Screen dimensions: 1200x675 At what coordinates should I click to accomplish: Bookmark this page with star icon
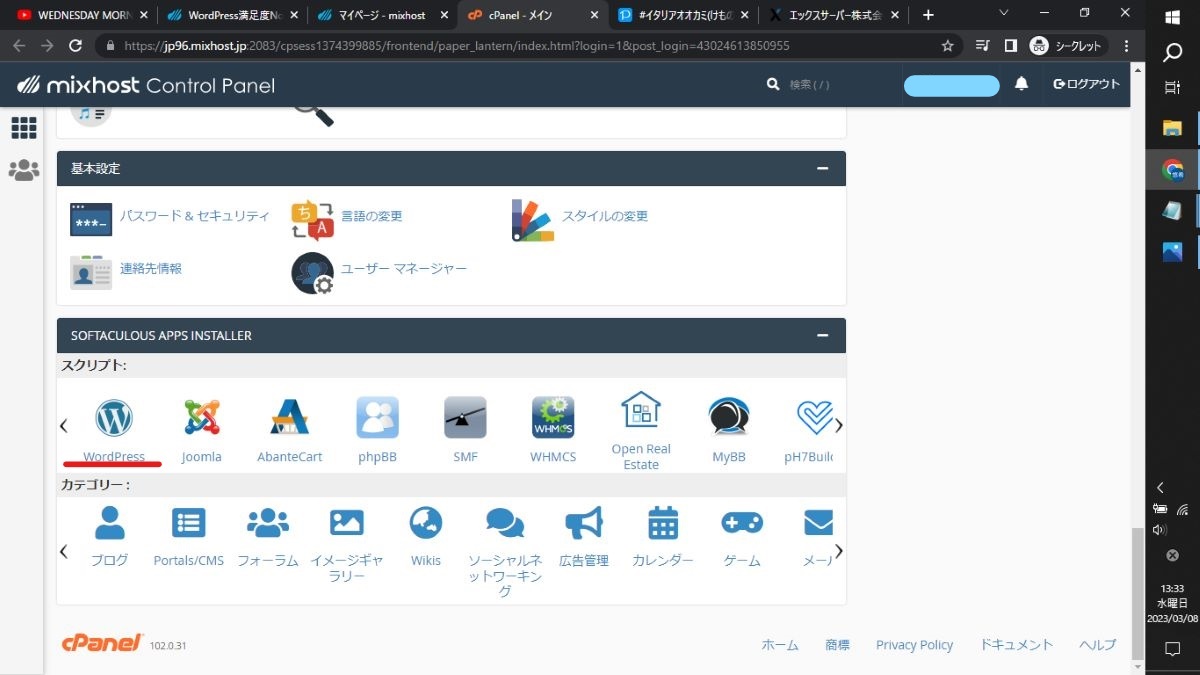click(947, 46)
